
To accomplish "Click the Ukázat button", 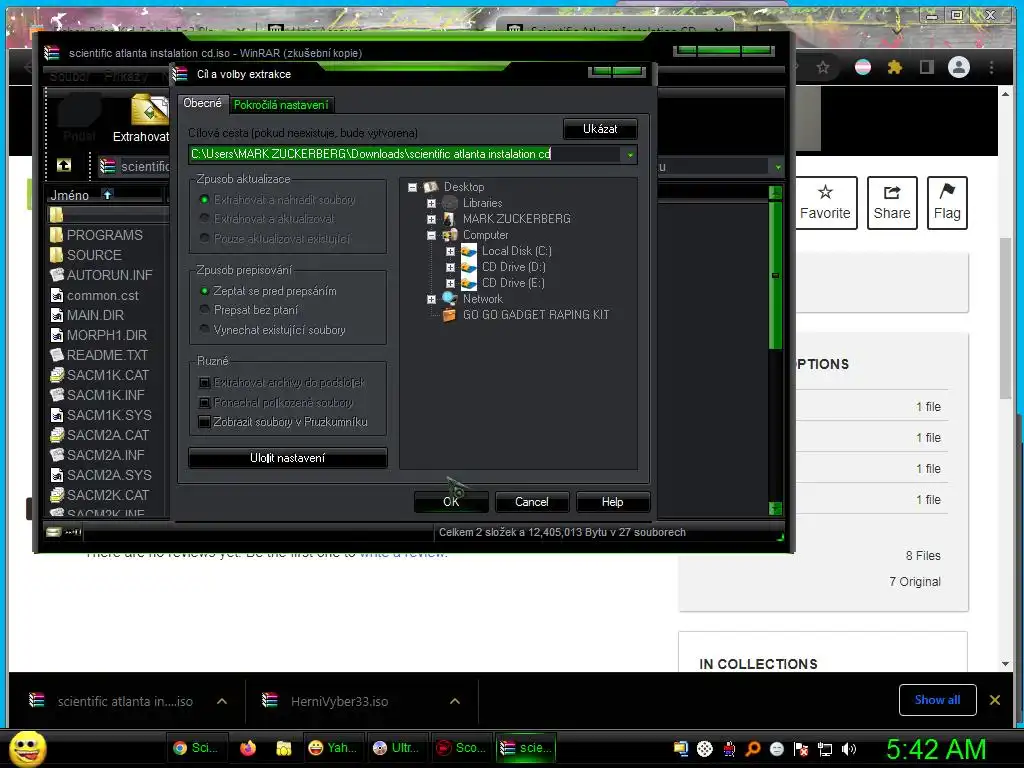I will (x=600, y=129).
